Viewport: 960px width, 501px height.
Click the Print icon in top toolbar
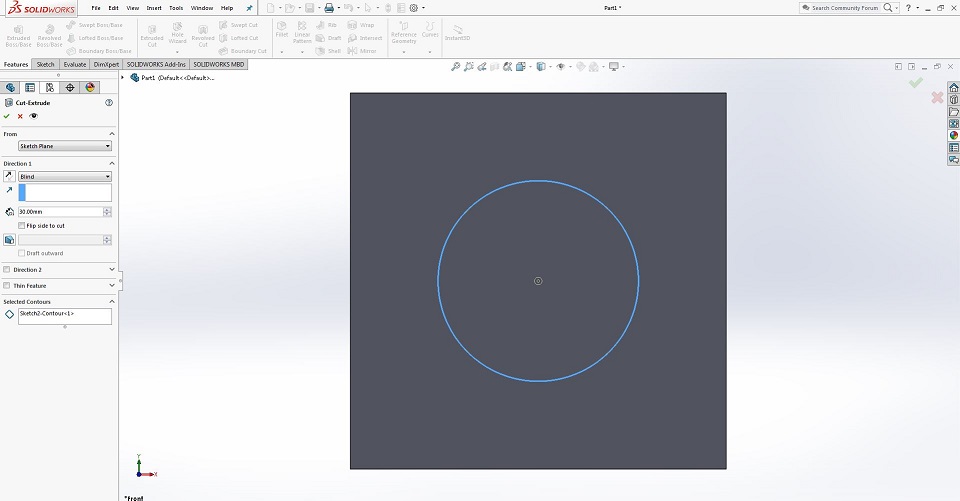tap(329, 8)
